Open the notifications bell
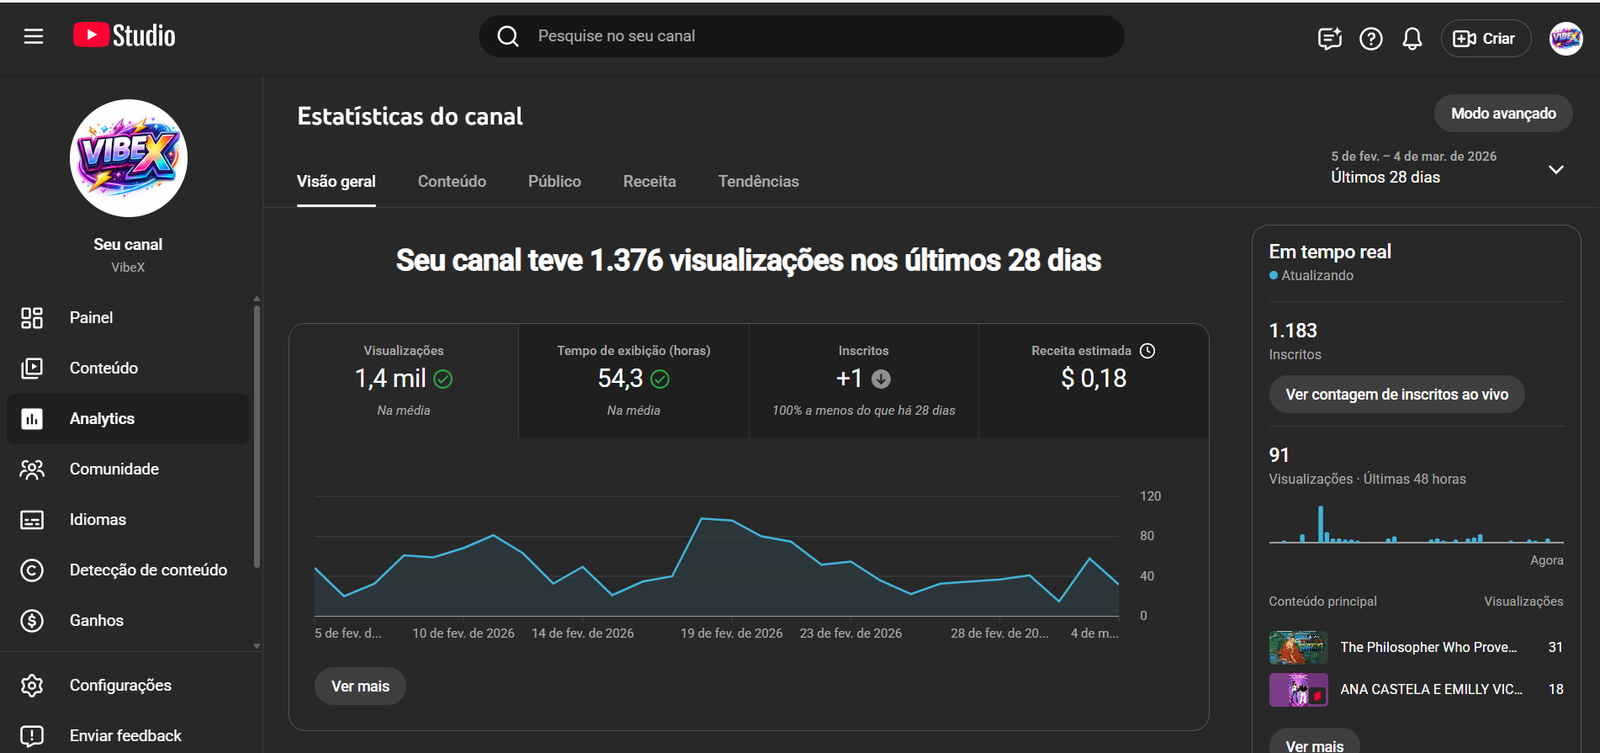 coord(1412,39)
